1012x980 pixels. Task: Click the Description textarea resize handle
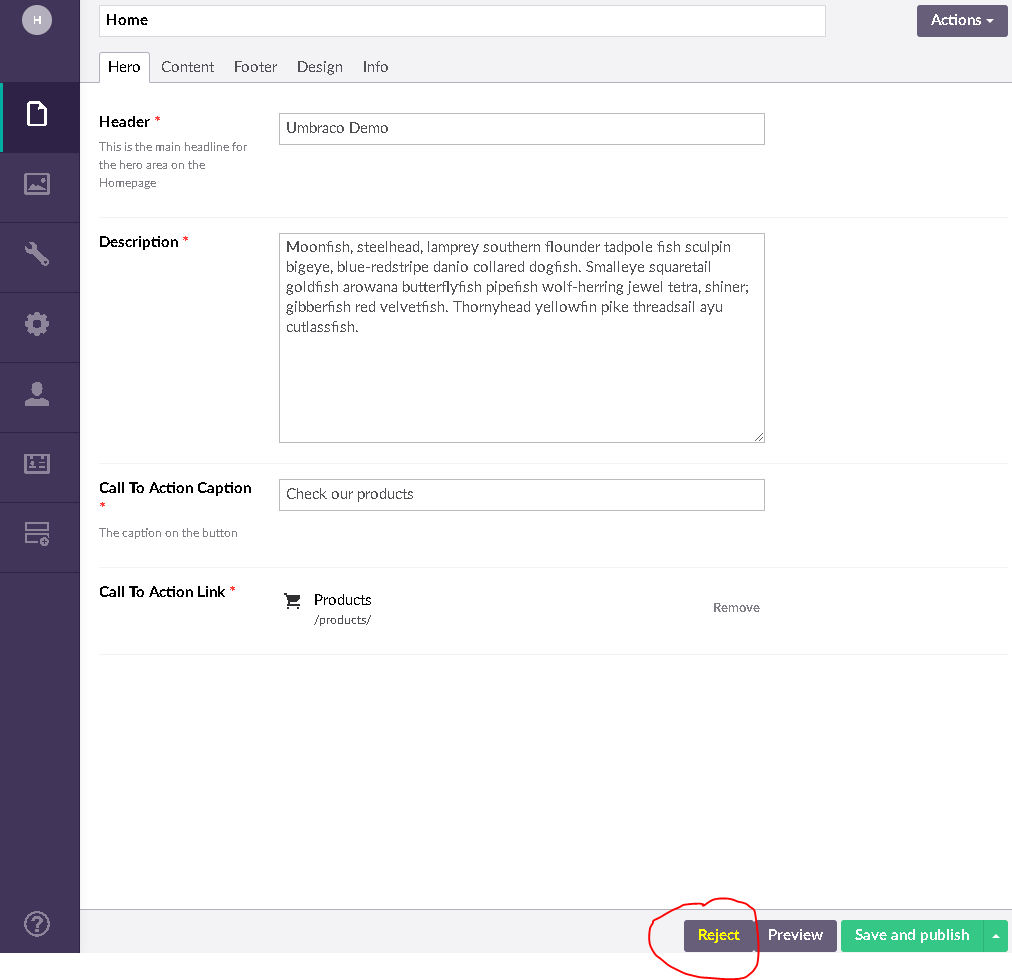click(x=759, y=437)
